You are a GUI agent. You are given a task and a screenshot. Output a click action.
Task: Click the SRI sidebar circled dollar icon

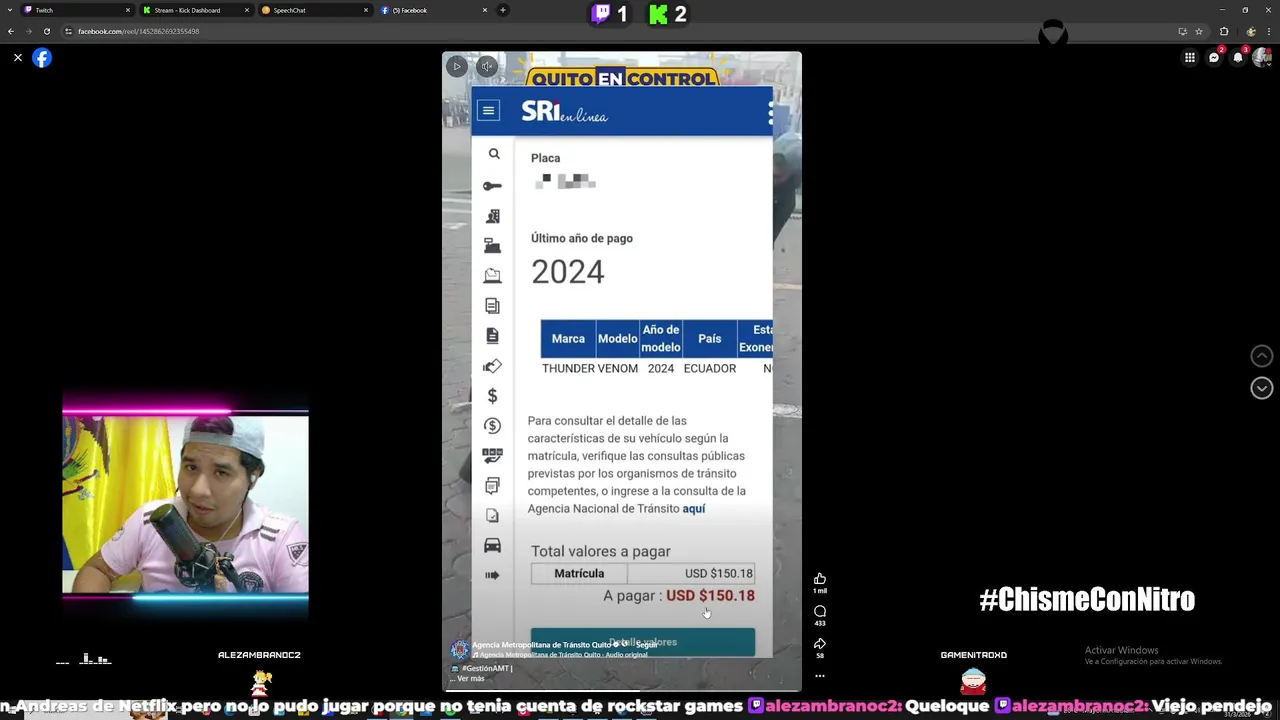click(492, 426)
